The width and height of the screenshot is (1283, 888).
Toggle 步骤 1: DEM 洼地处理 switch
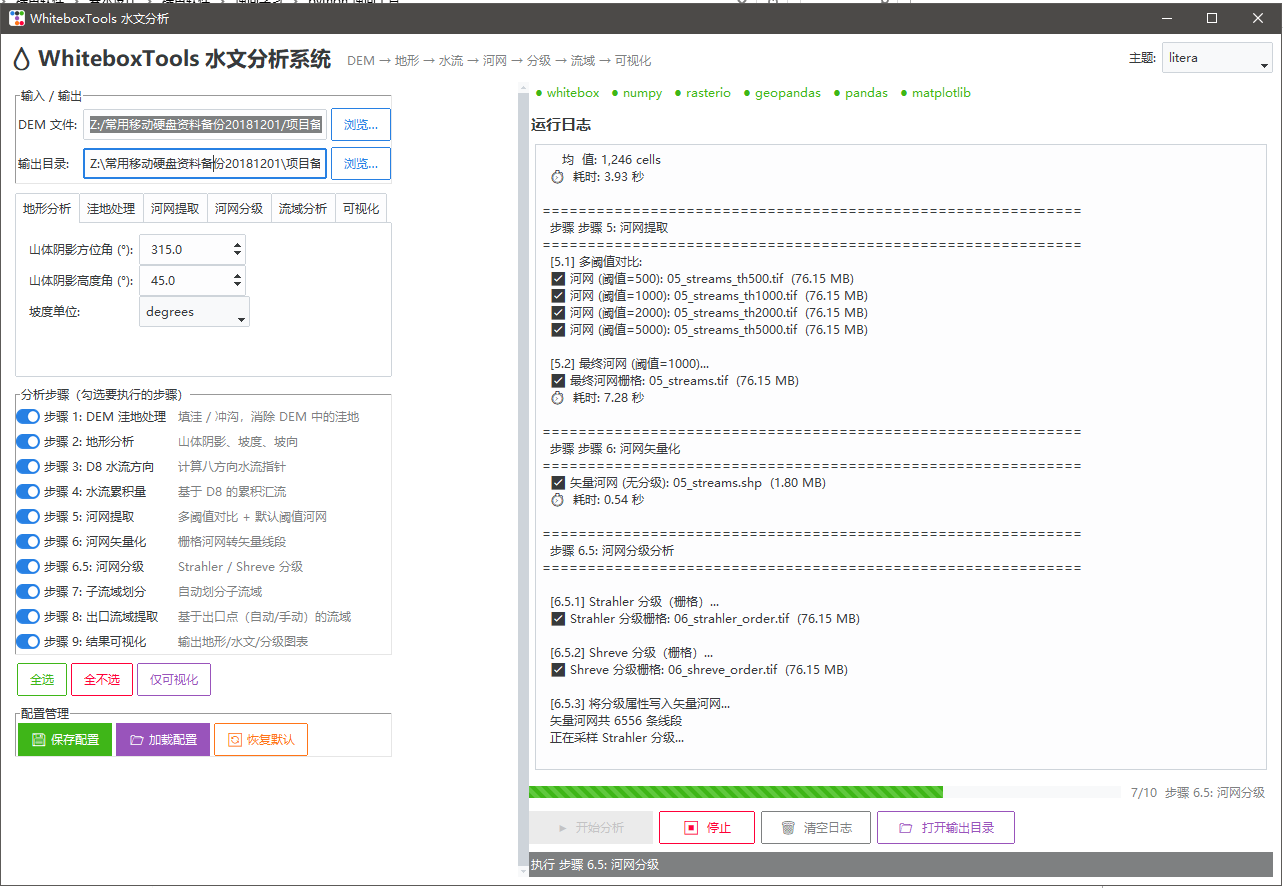pos(28,417)
